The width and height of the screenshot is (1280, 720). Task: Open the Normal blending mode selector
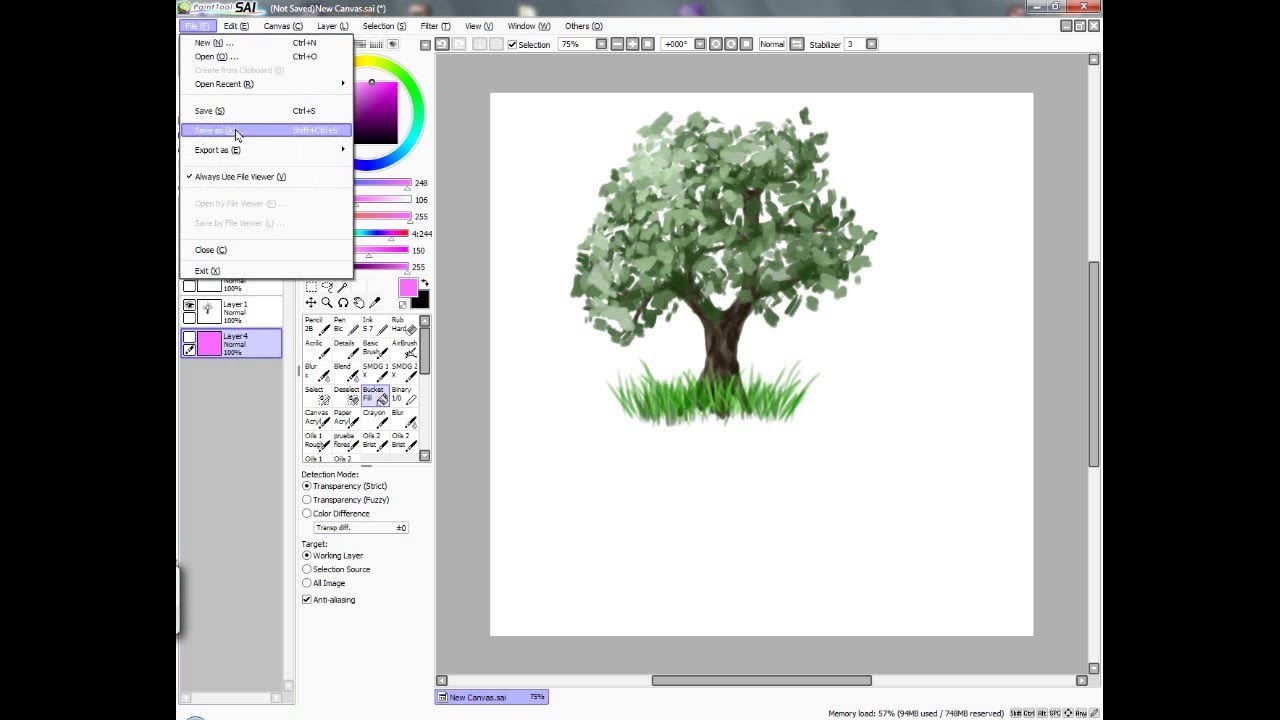click(x=772, y=44)
